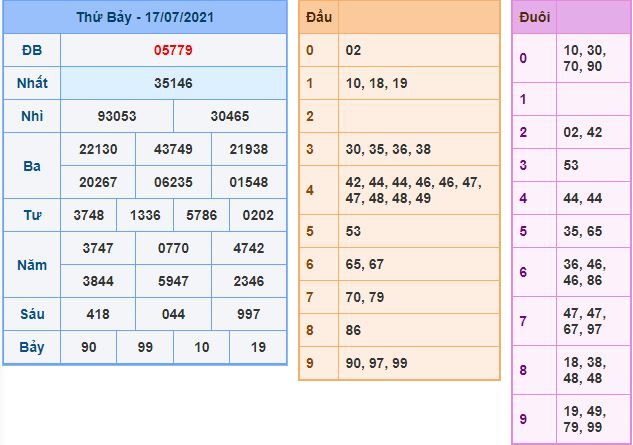The height and width of the screenshot is (445, 633).
Task: Select seventh prize number 10
Action: coord(201,347)
